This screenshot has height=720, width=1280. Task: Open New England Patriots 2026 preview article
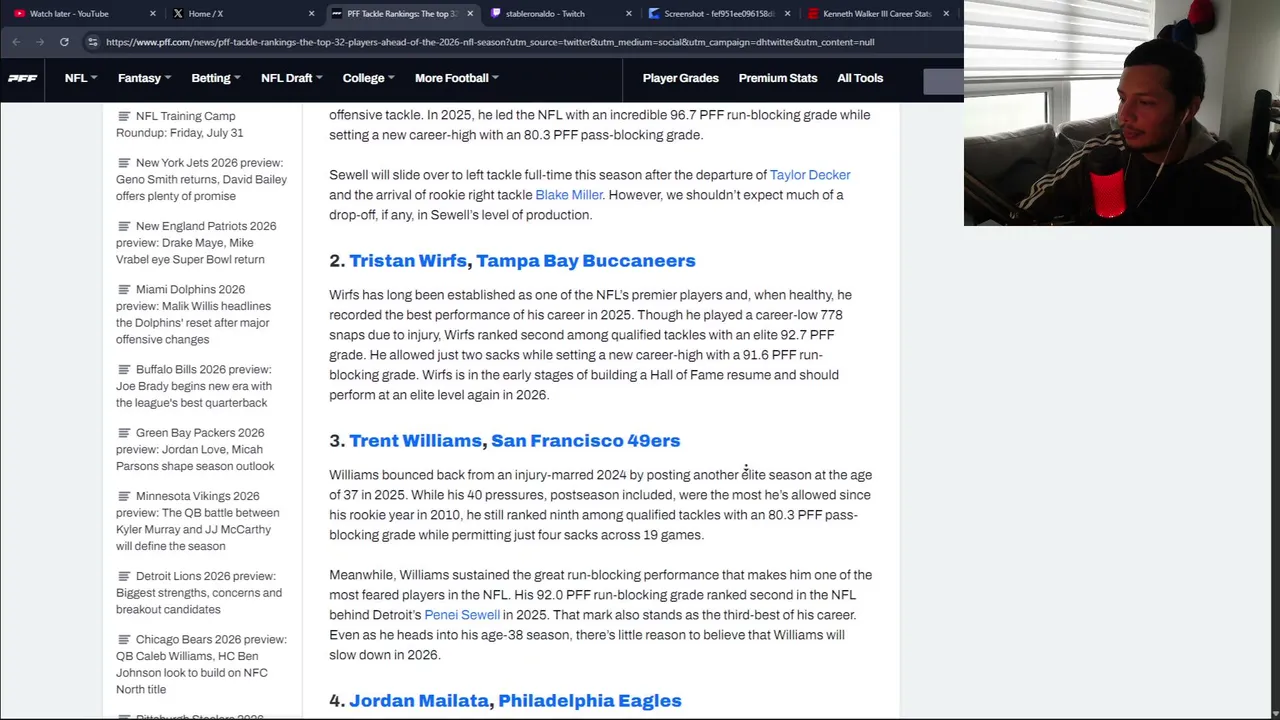[196, 242]
